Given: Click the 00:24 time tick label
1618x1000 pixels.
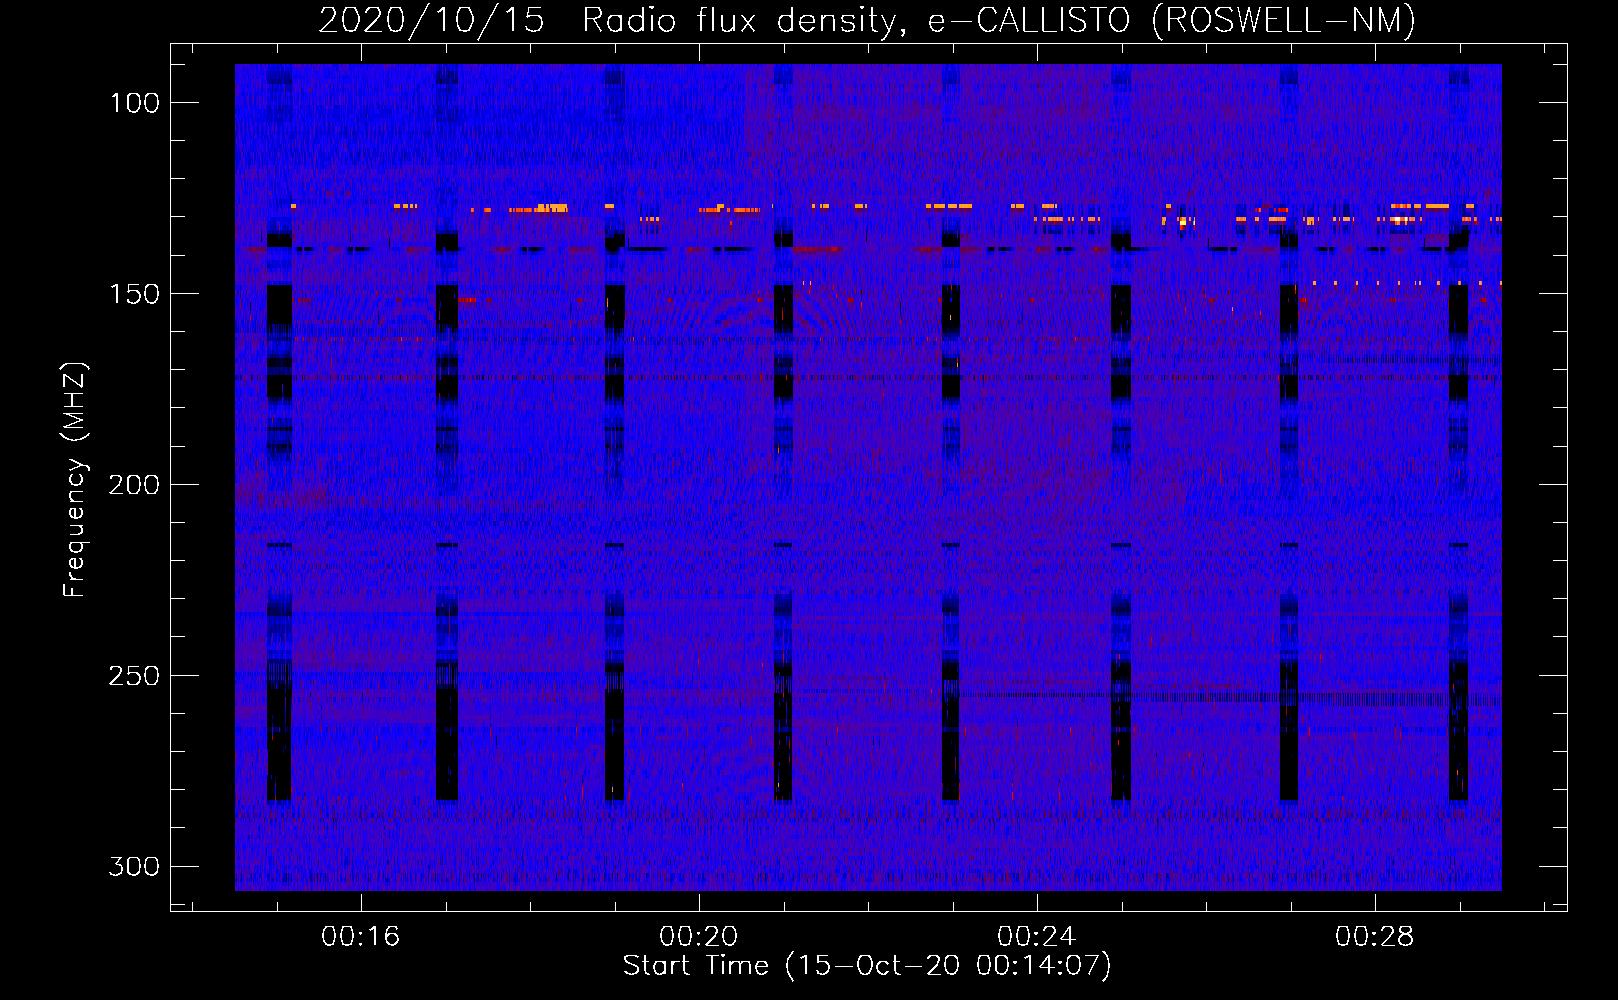Looking at the screenshot, I should click(1037, 937).
